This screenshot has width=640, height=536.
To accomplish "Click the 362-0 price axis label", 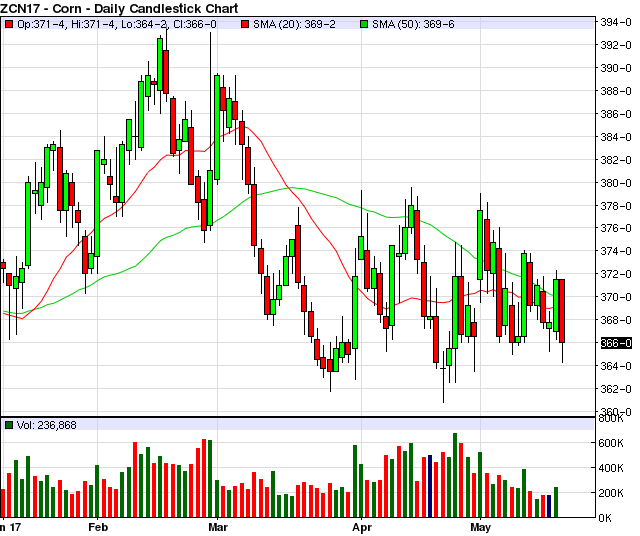I will click(x=616, y=389).
